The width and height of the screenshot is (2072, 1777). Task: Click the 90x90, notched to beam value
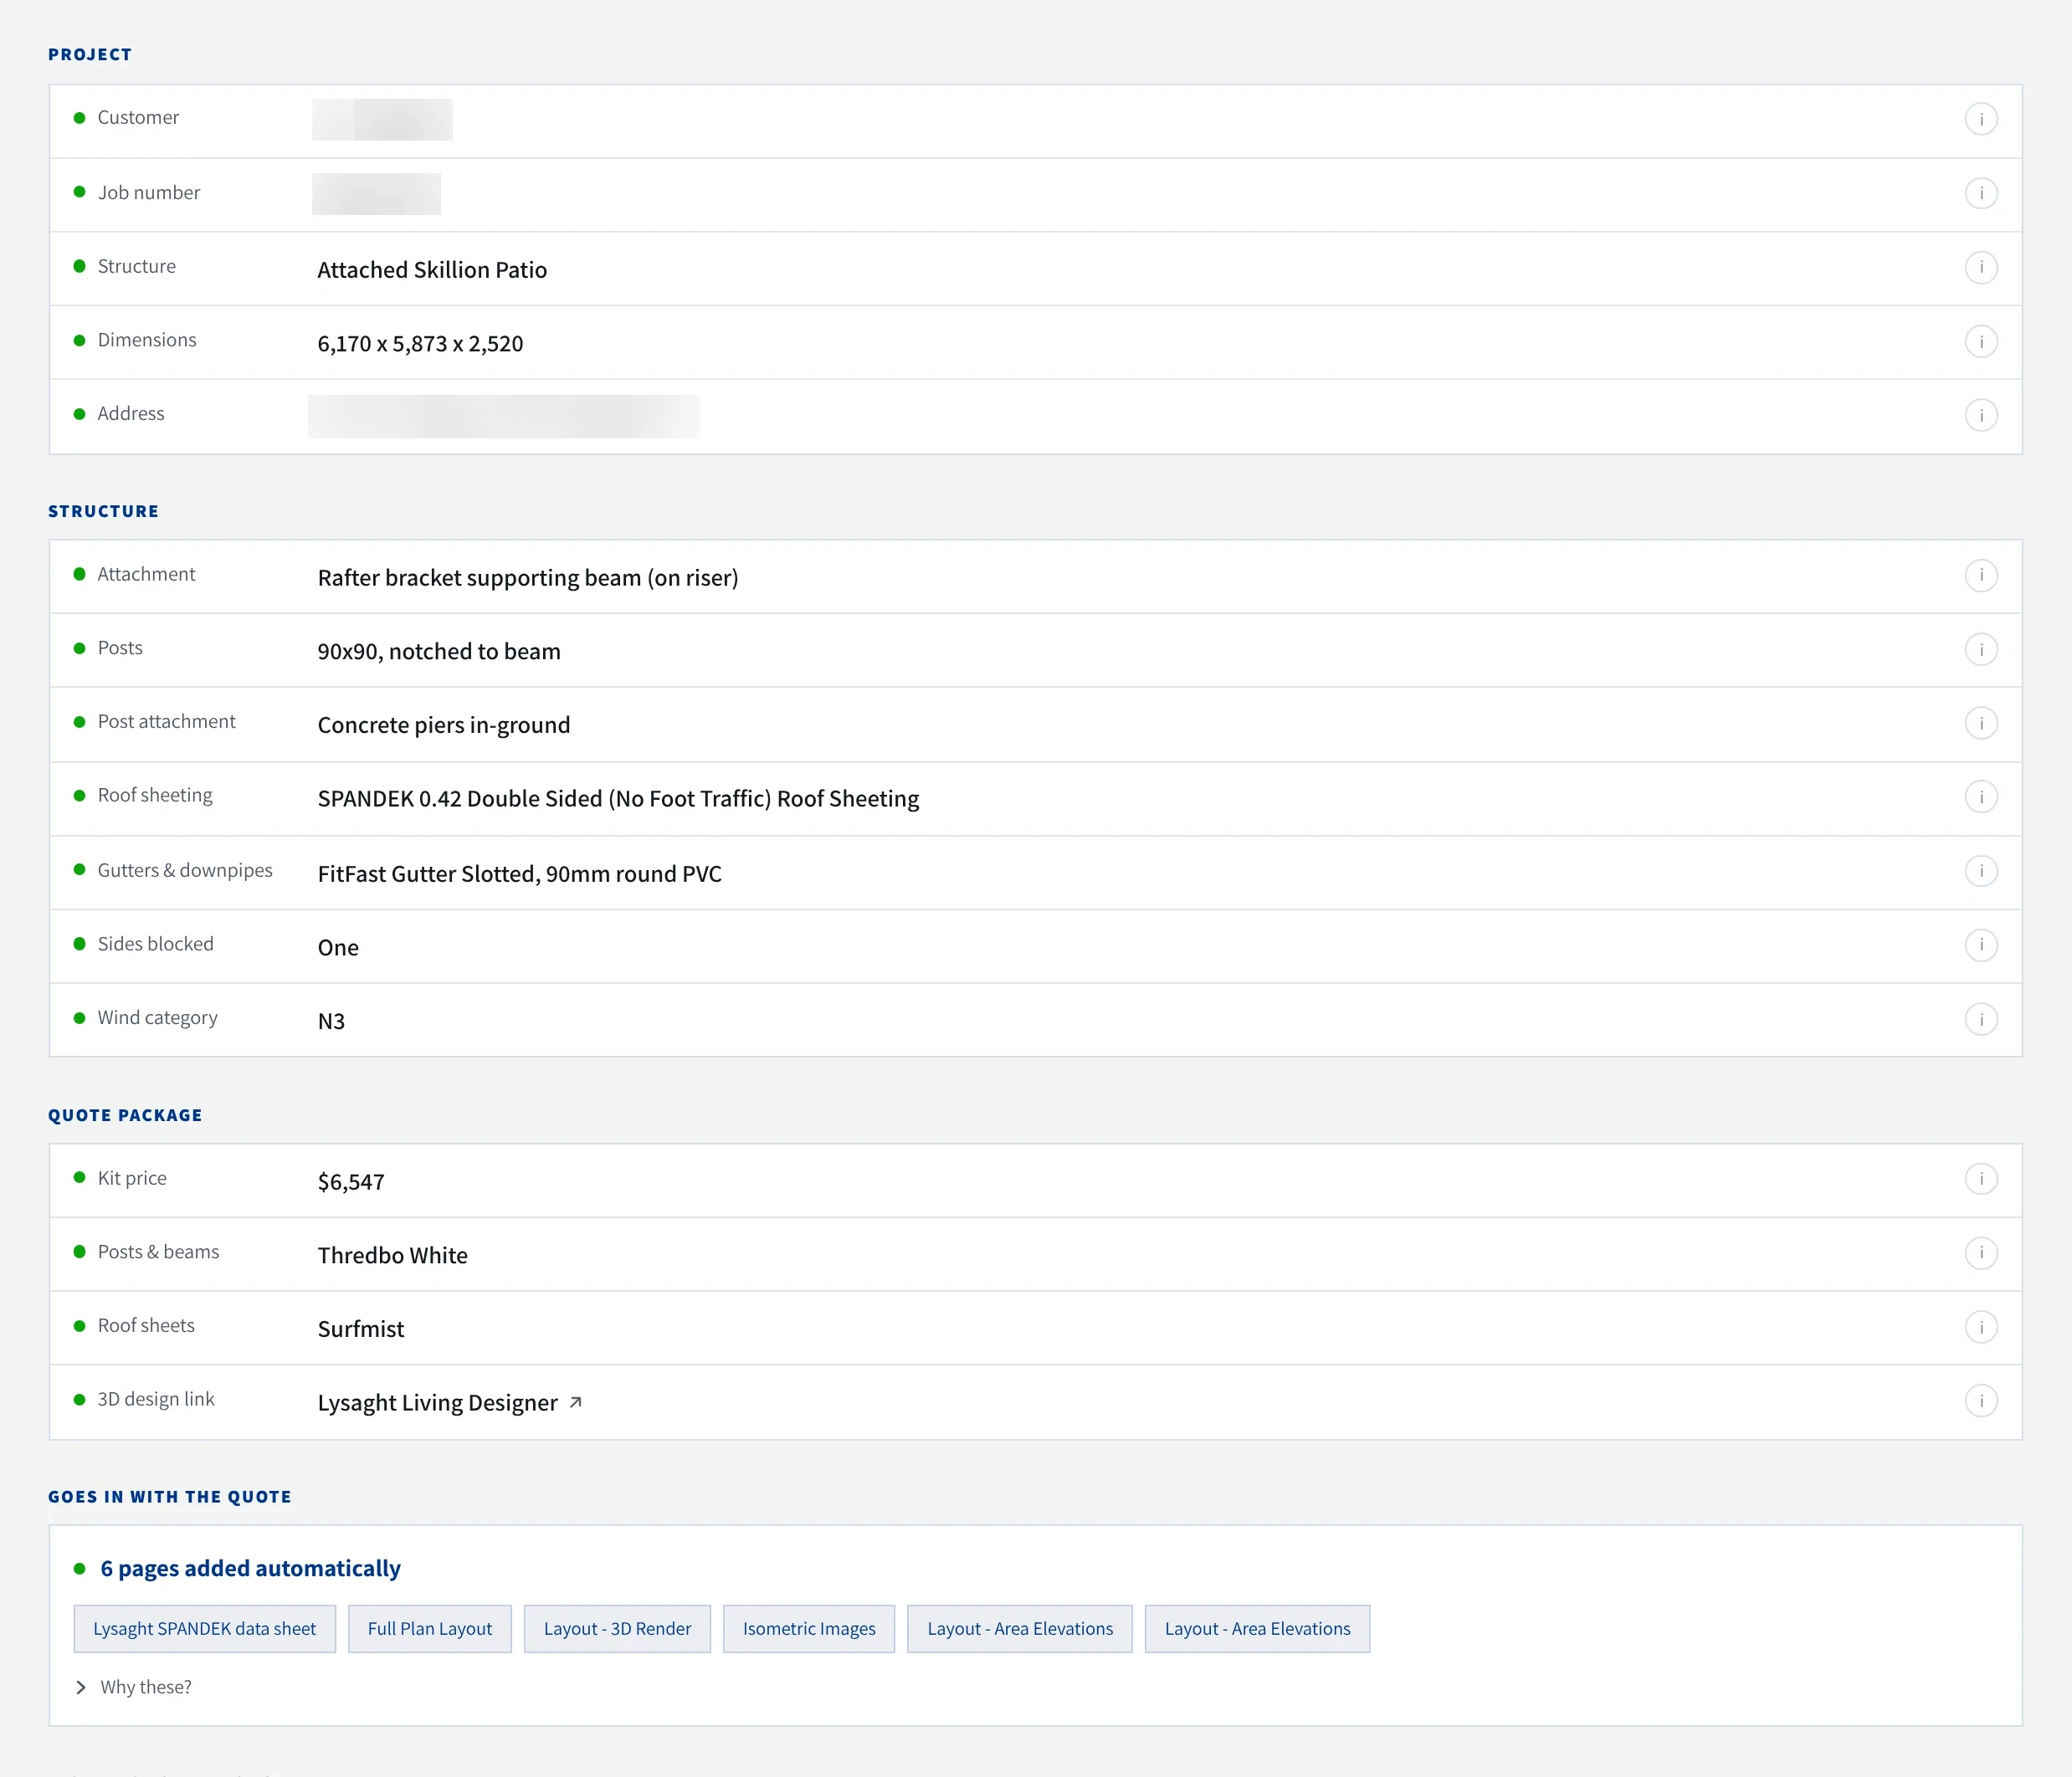click(439, 652)
